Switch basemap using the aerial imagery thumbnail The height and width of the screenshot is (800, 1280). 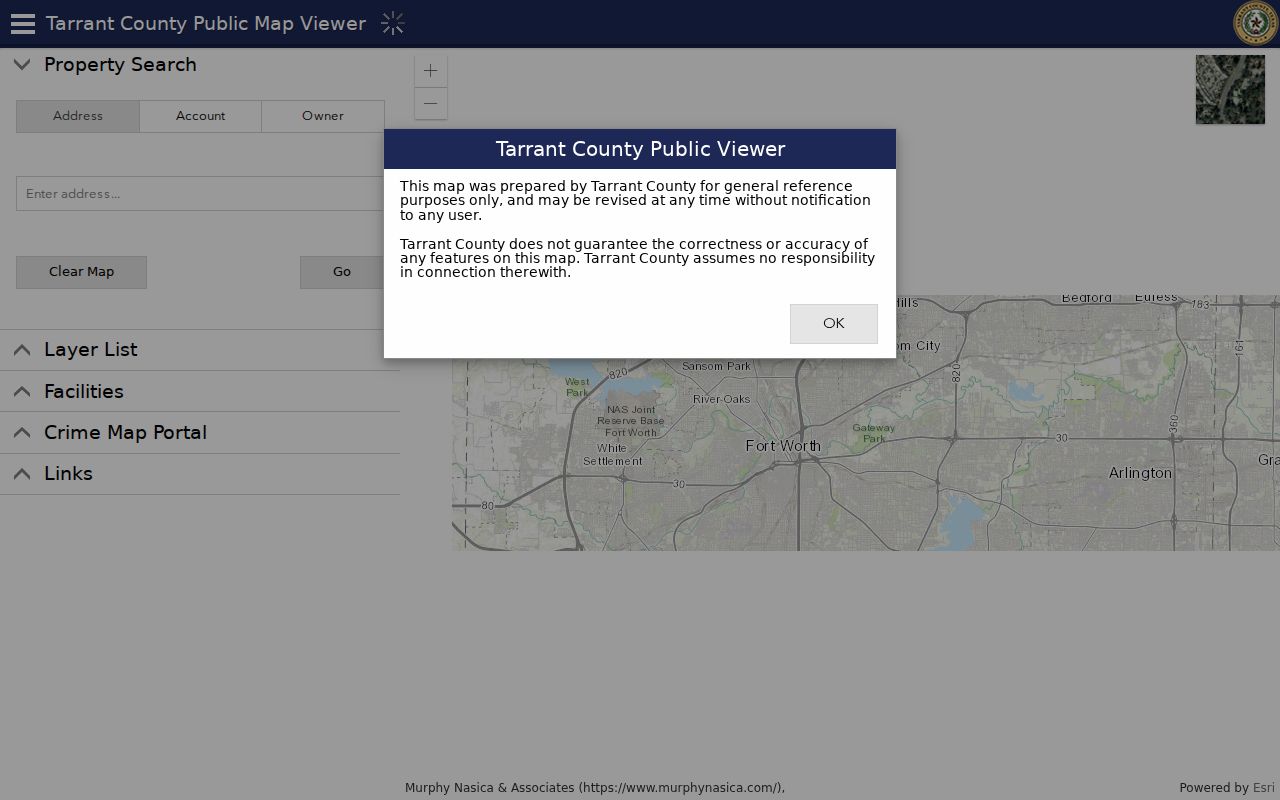[x=1230, y=90]
